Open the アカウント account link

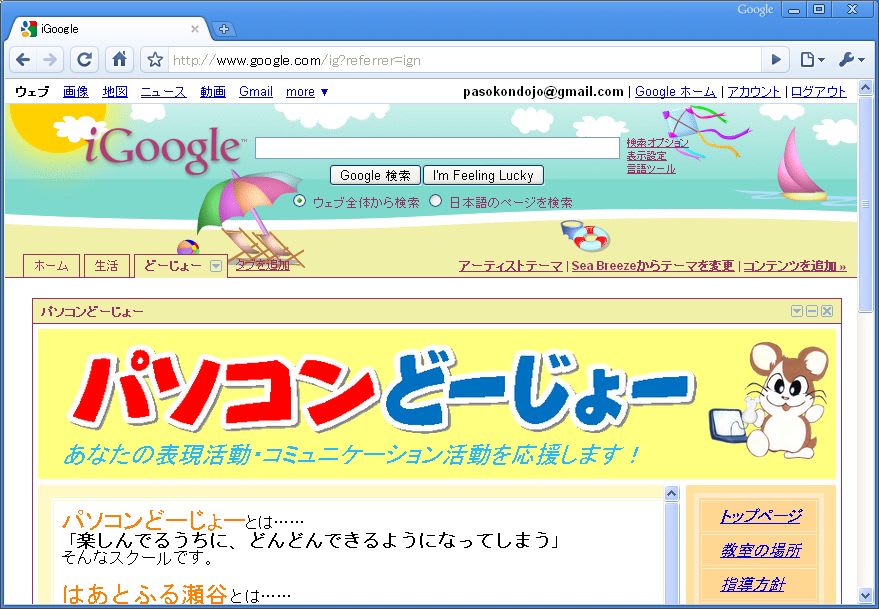pyautogui.click(x=754, y=91)
